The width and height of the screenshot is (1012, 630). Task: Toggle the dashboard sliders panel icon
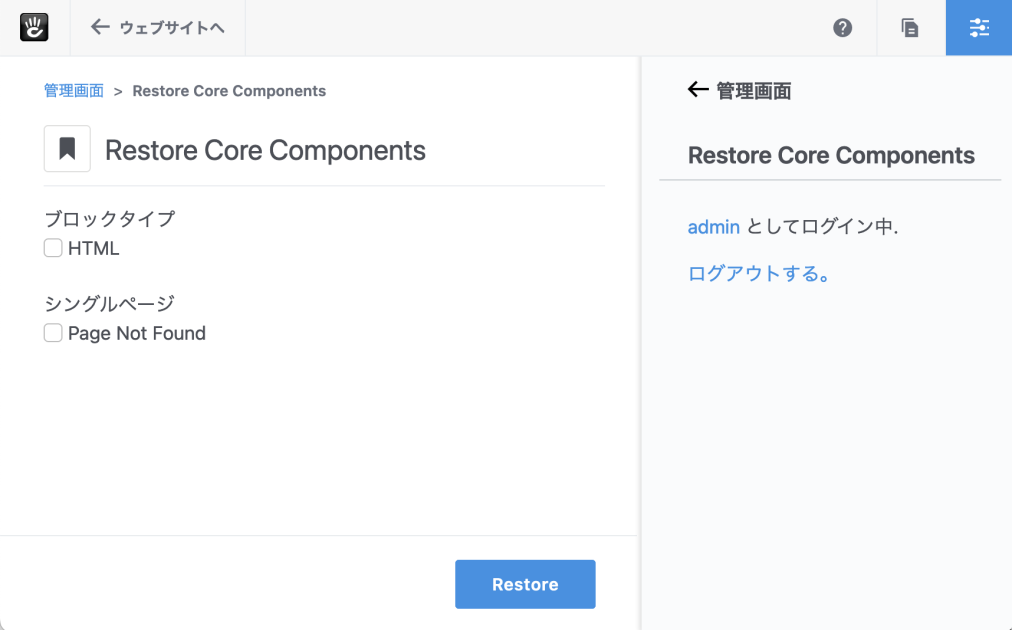(x=979, y=28)
